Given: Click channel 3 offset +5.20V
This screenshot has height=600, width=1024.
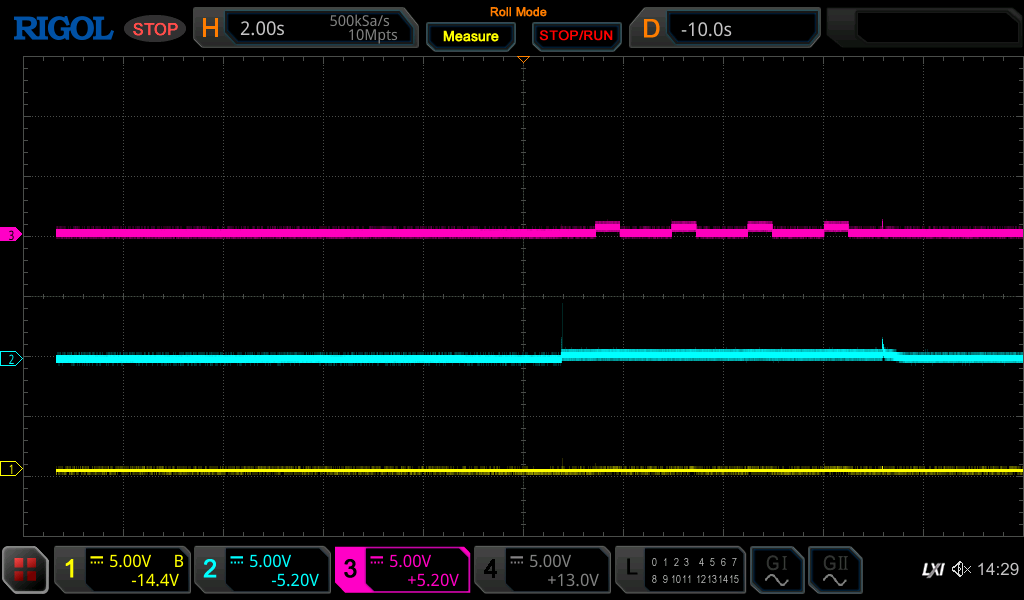Looking at the screenshot, I should pyautogui.click(x=433, y=580).
